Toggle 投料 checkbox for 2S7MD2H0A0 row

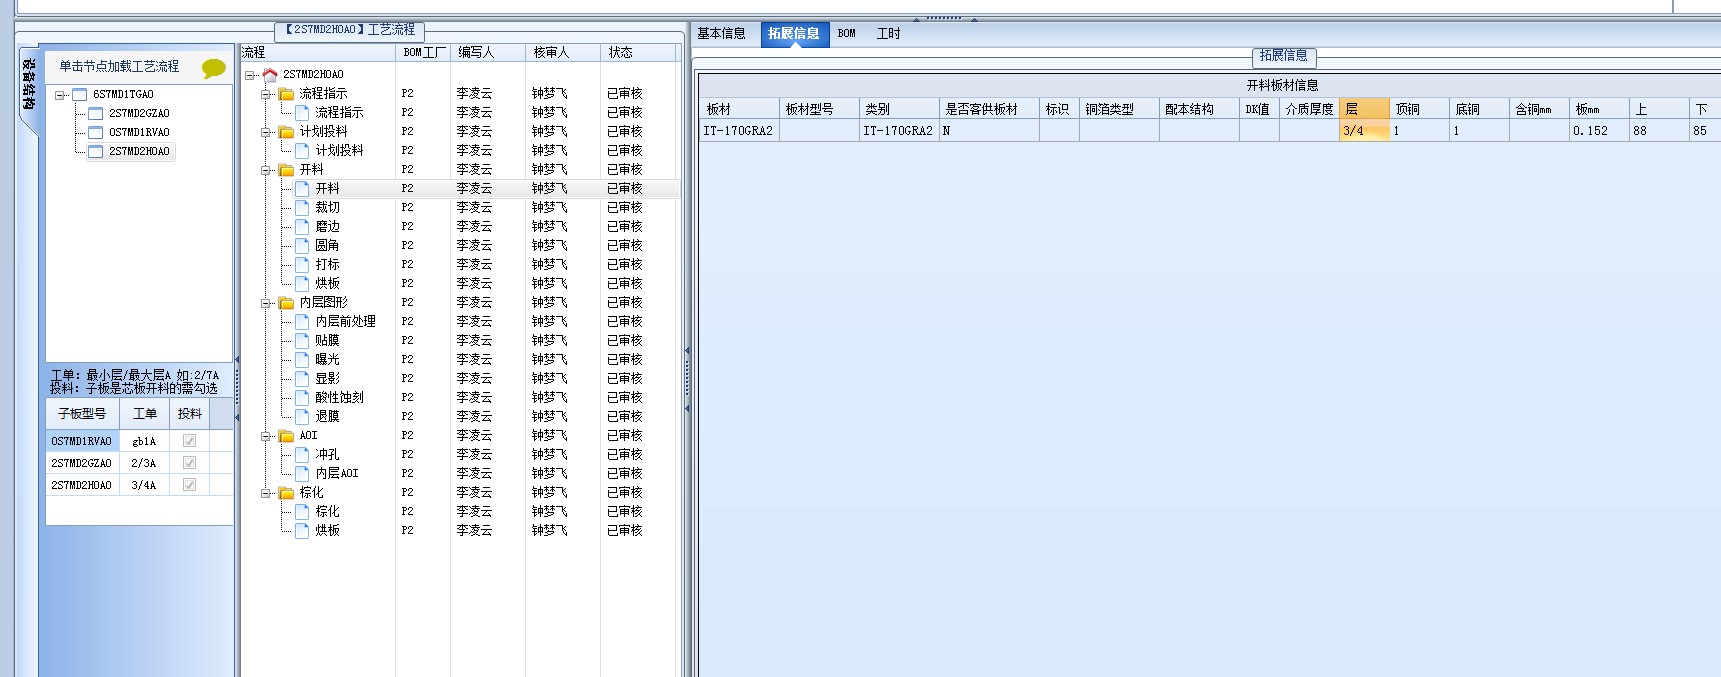tap(189, 485)
